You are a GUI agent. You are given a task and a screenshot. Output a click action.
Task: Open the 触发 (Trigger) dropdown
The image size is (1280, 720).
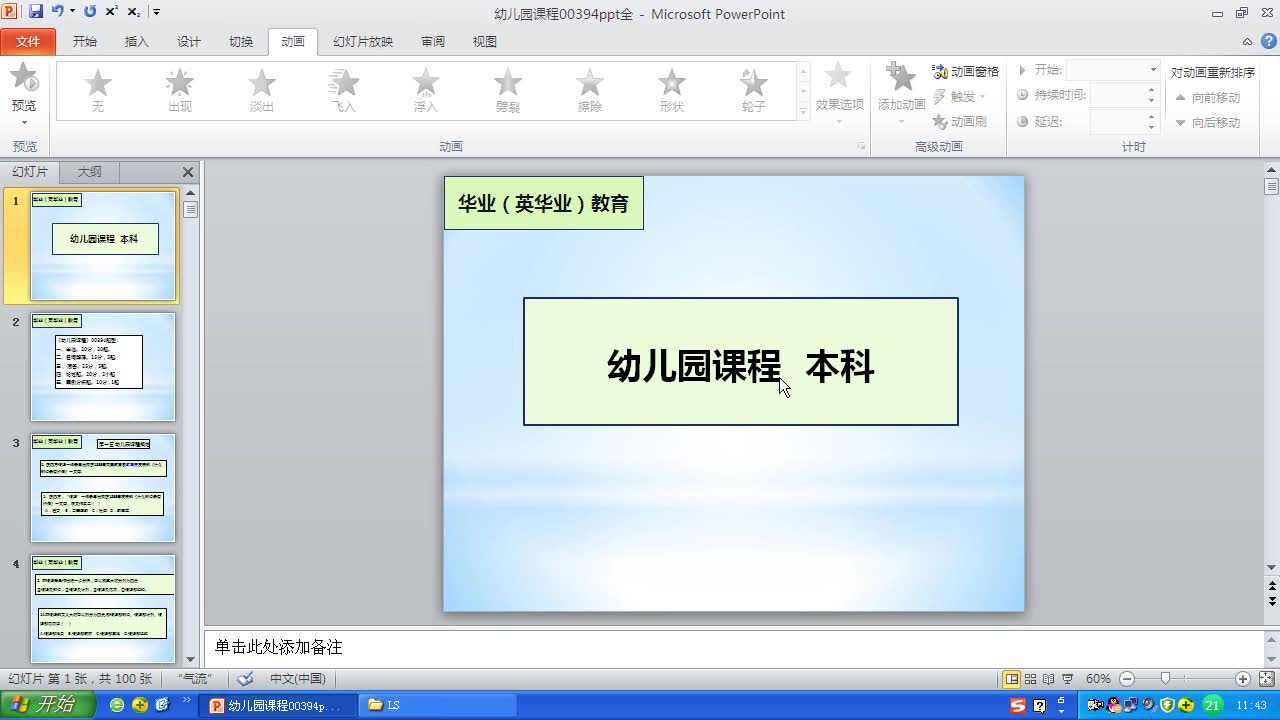tap(960, 97)
